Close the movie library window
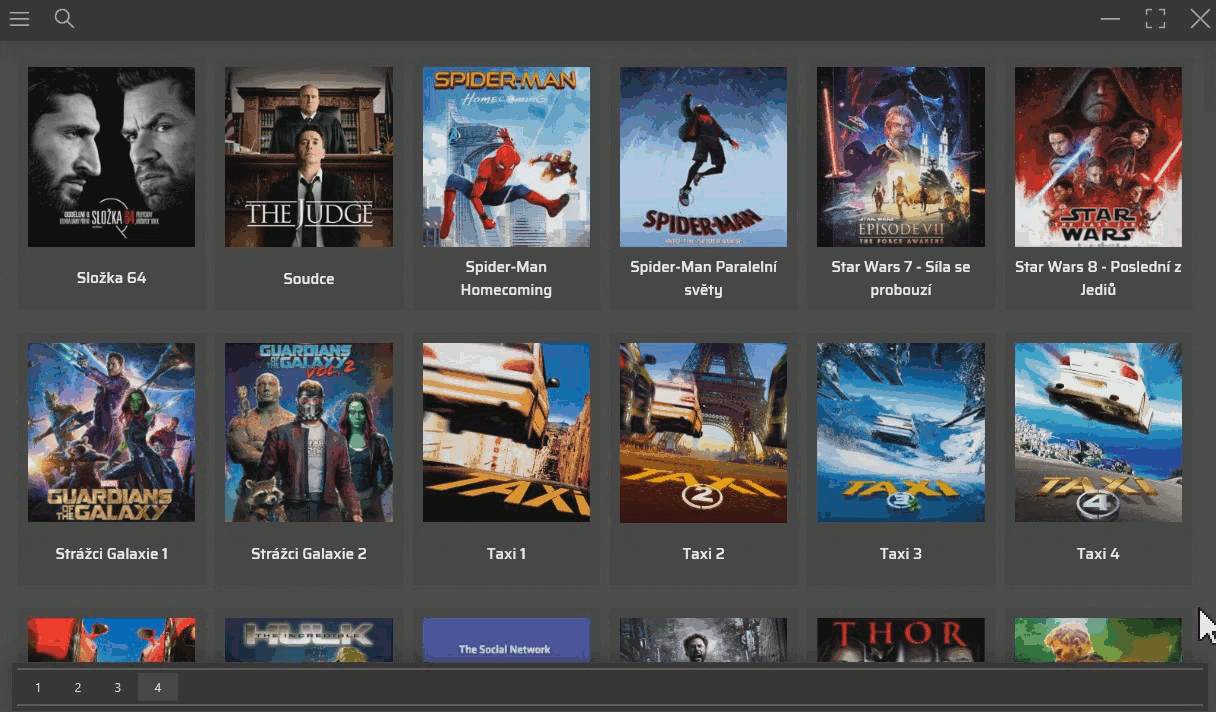The width and height of the screenshot is (1216, 712). pos(1200,19)
